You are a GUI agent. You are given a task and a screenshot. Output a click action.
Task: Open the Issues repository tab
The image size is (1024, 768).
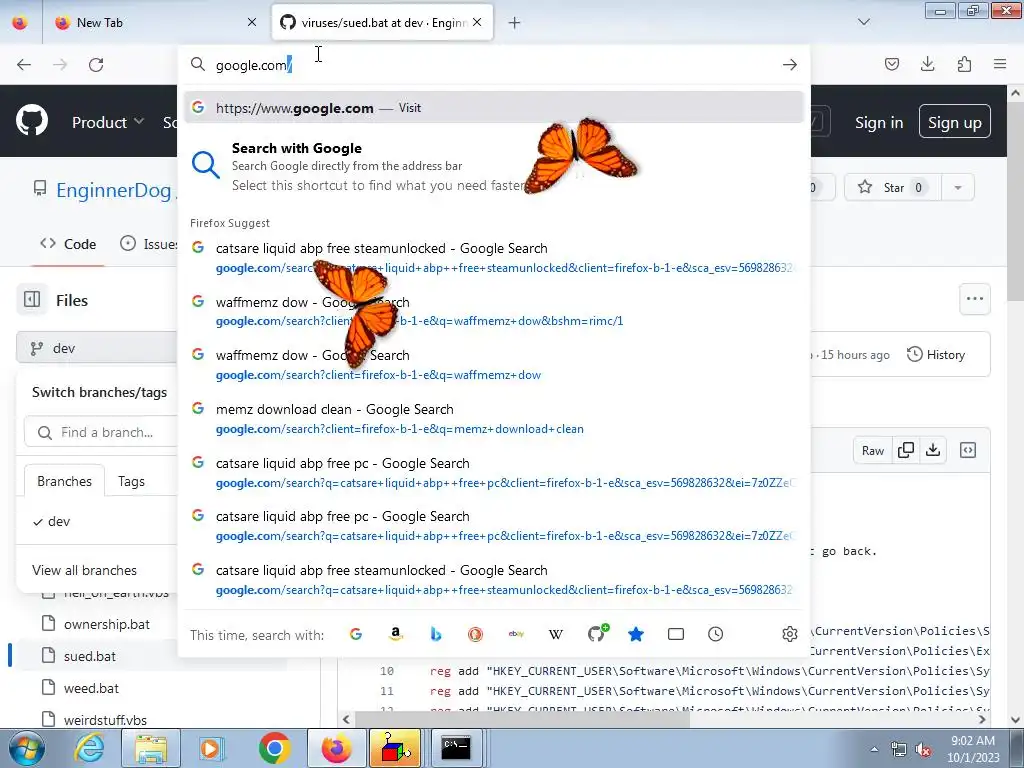click(x=149, y=244)
